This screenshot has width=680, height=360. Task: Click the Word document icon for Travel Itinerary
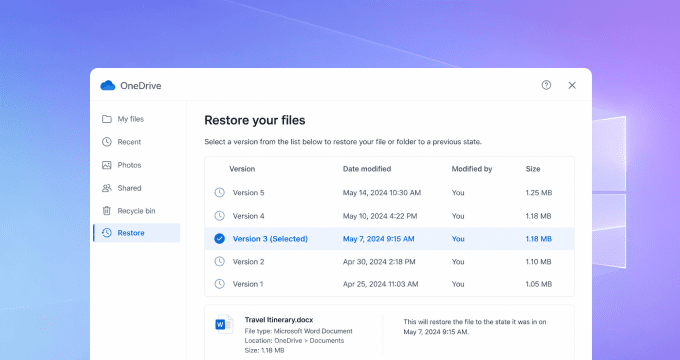(224, 324)
